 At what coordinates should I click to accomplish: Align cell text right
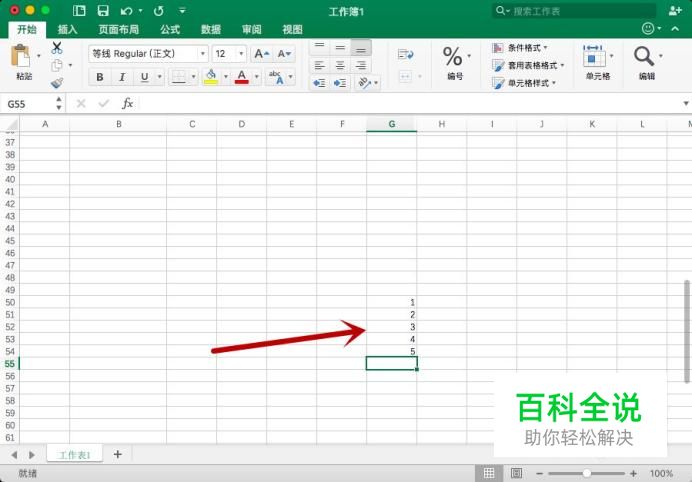(361, 66)
